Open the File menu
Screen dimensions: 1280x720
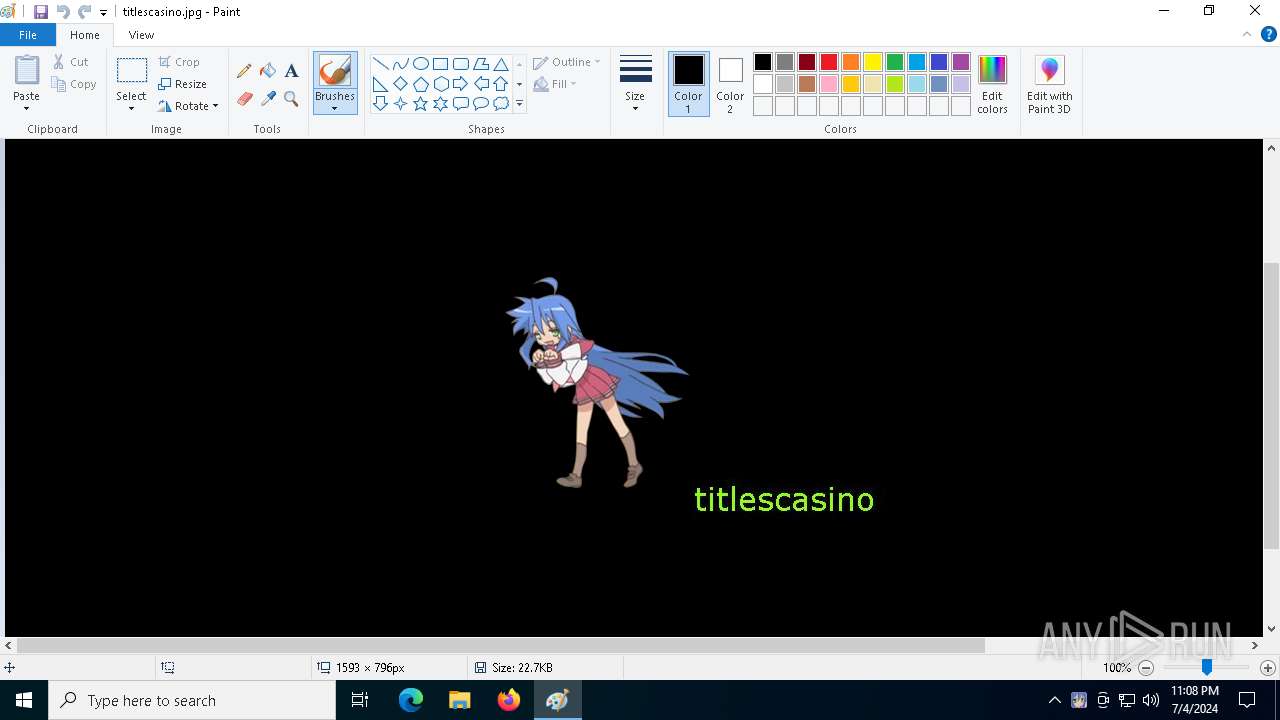tap(28, 35)
